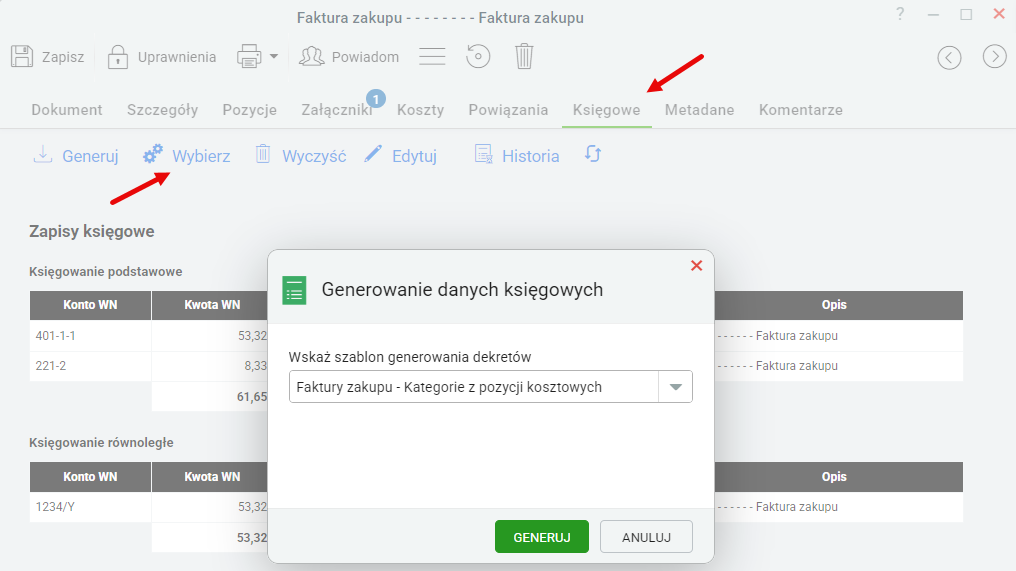Click the 61,65 total amount
1016x571 pixels.
tap(210, 397)
